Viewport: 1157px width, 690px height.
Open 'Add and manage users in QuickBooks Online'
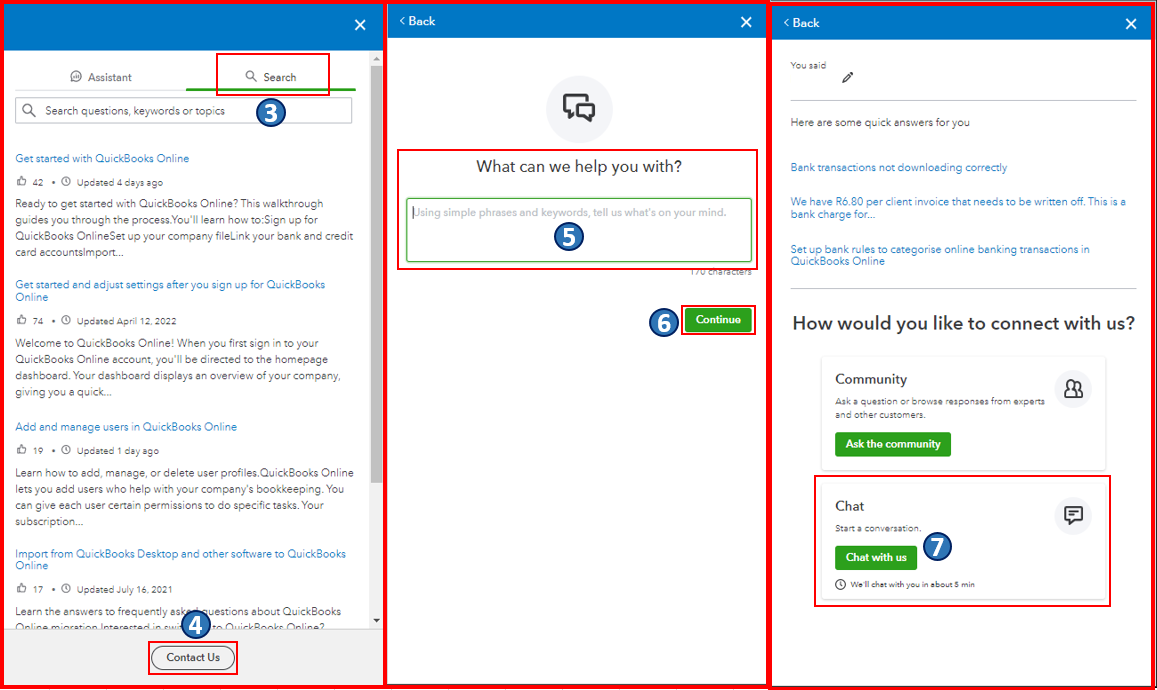pyautogui.click(x=126, y=427)
